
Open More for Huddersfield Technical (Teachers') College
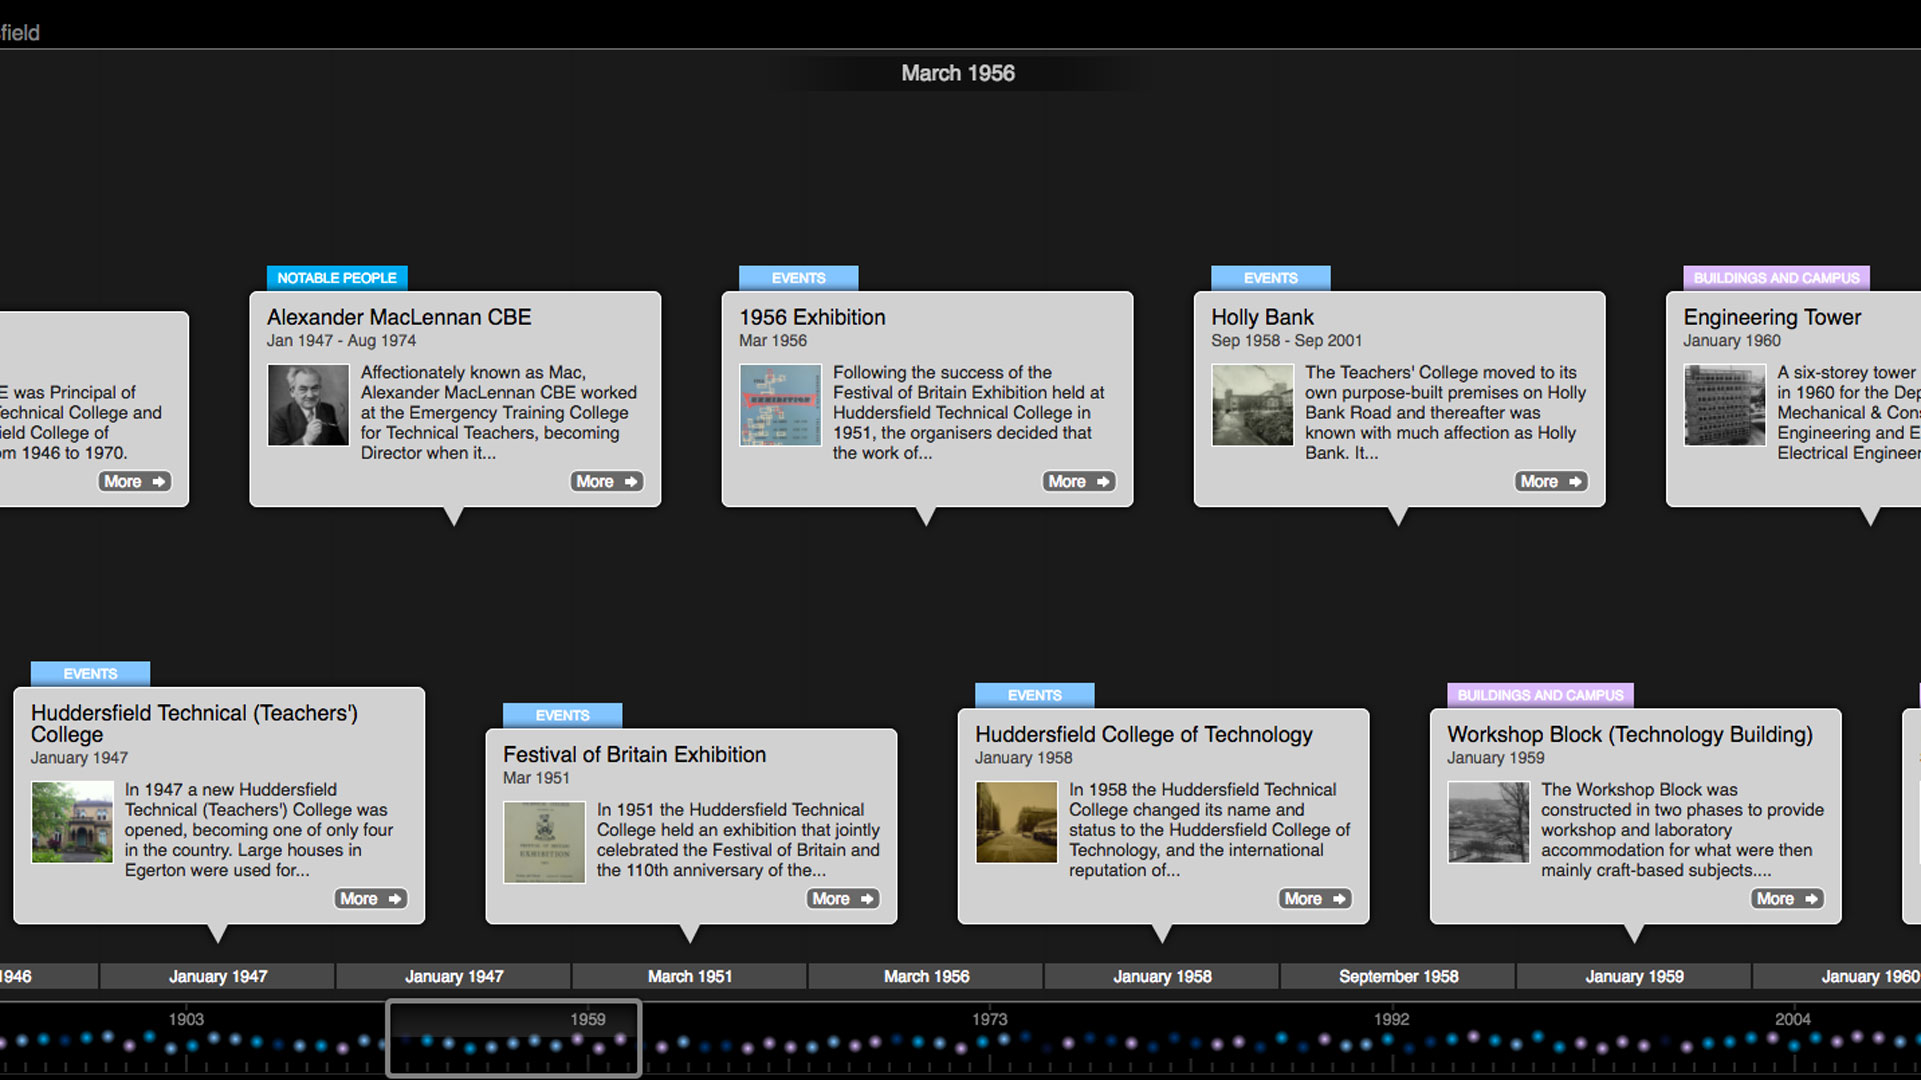[x=370, y=899]
